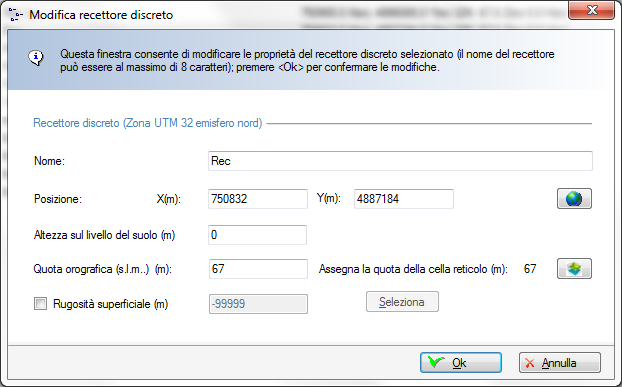The image size is (622, 387).
Task: Click the Recettore discreto group header
Action: click(x=148, y=123)
